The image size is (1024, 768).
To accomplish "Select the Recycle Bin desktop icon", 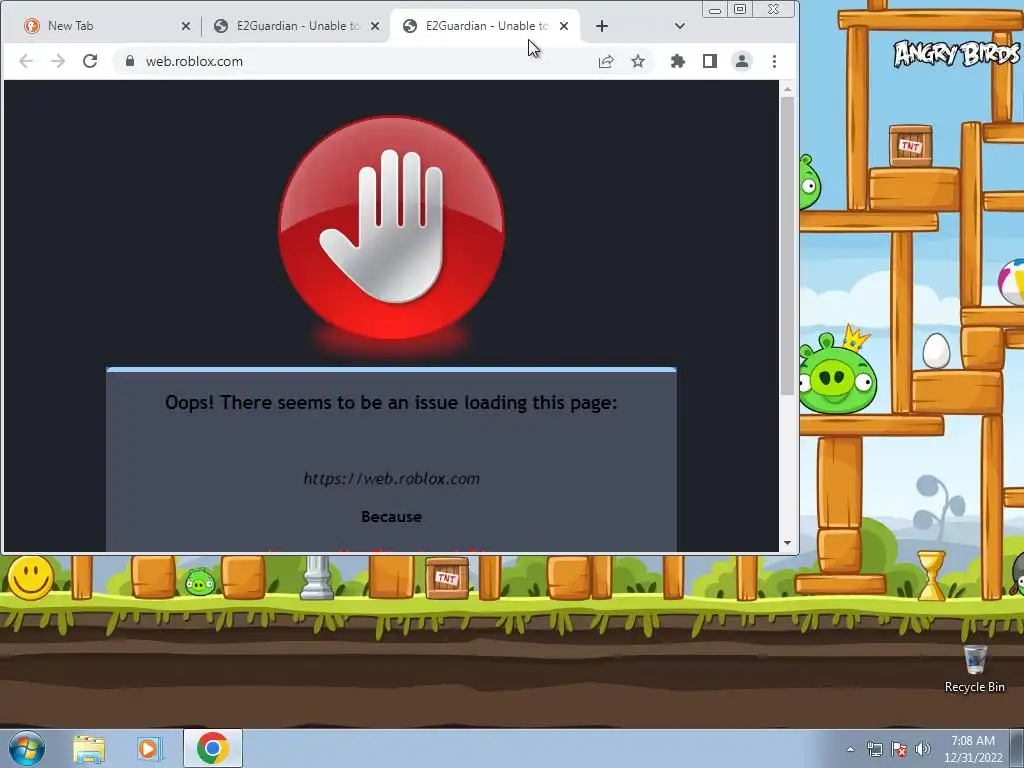I will pos(974,669).
